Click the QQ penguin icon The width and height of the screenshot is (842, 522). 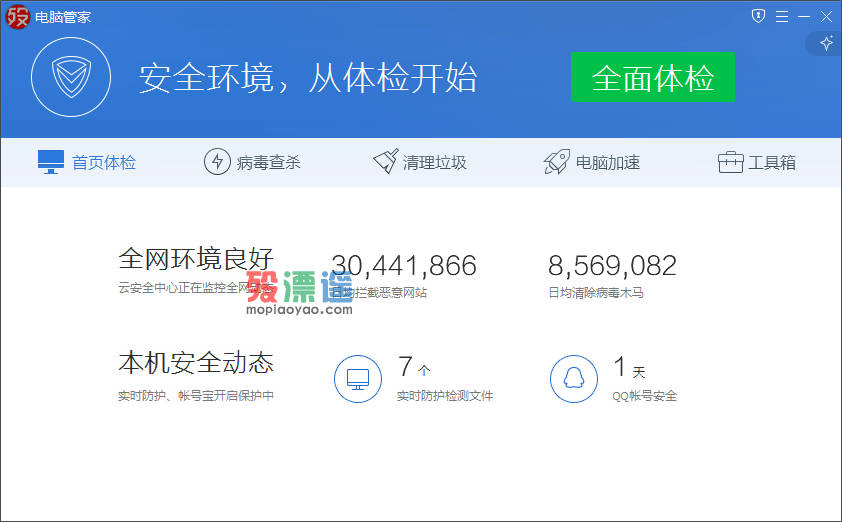pos(574,379)
